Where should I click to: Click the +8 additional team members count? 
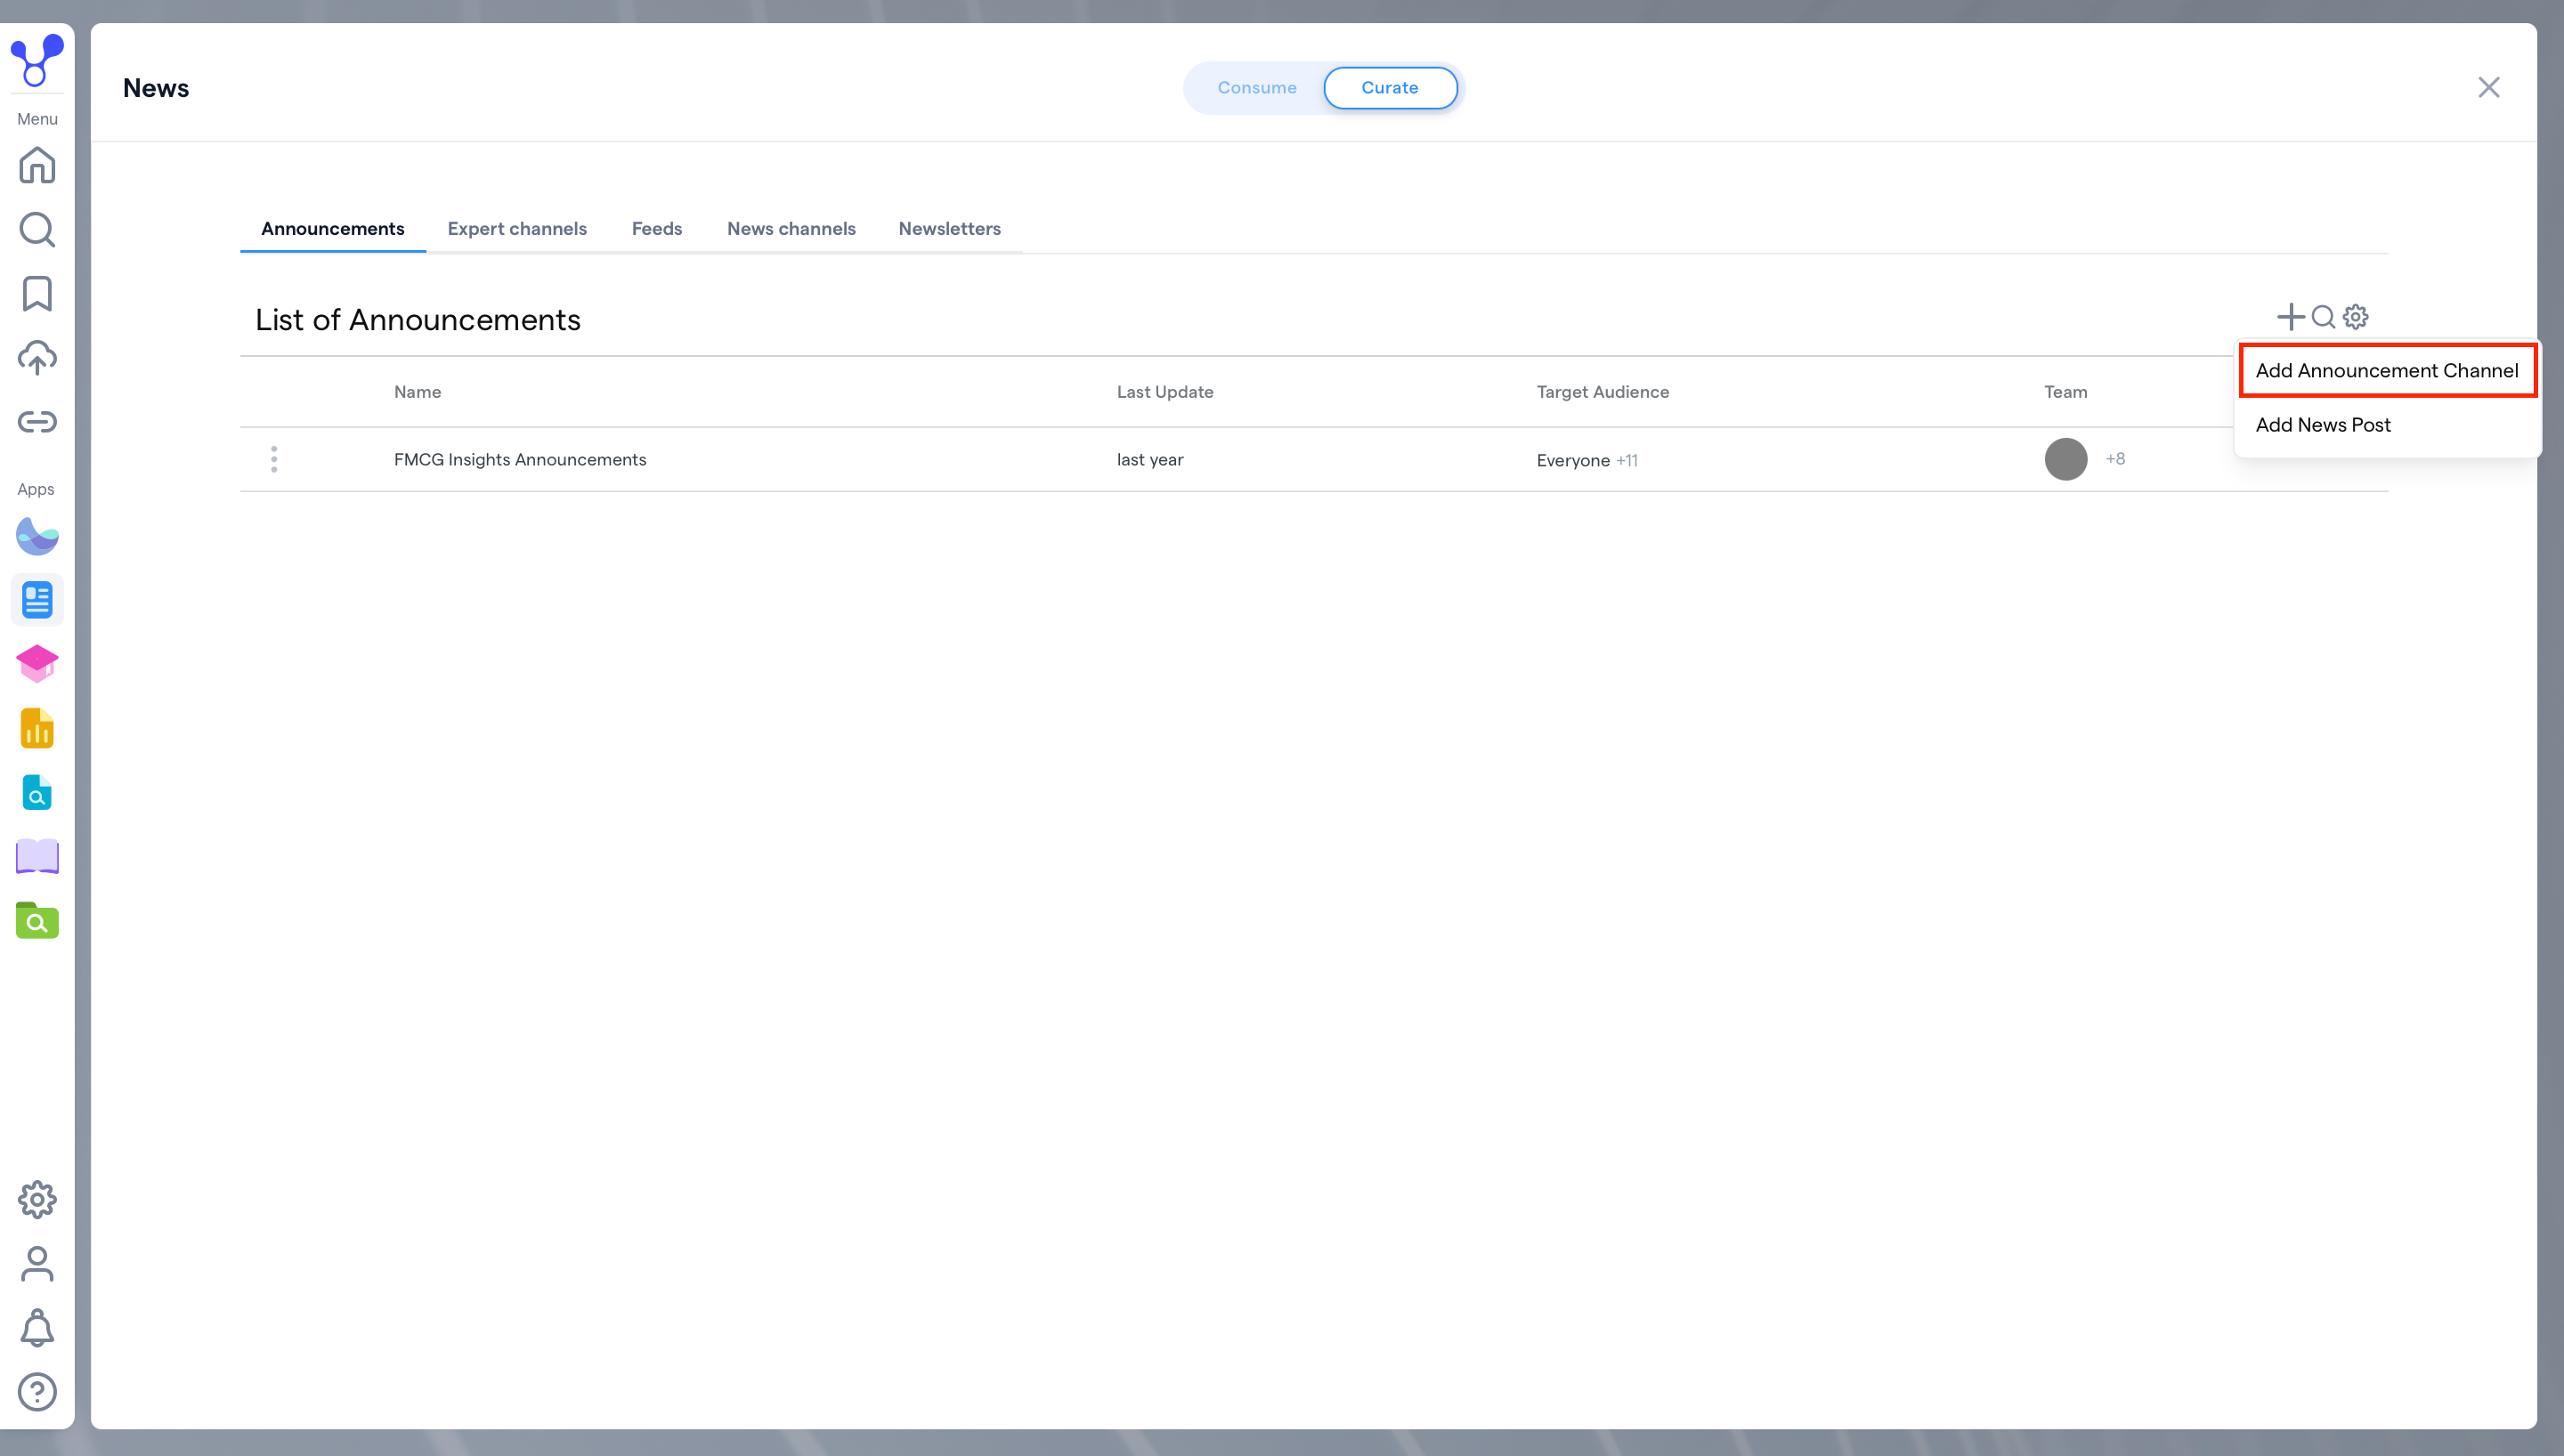click(2115, 459)
